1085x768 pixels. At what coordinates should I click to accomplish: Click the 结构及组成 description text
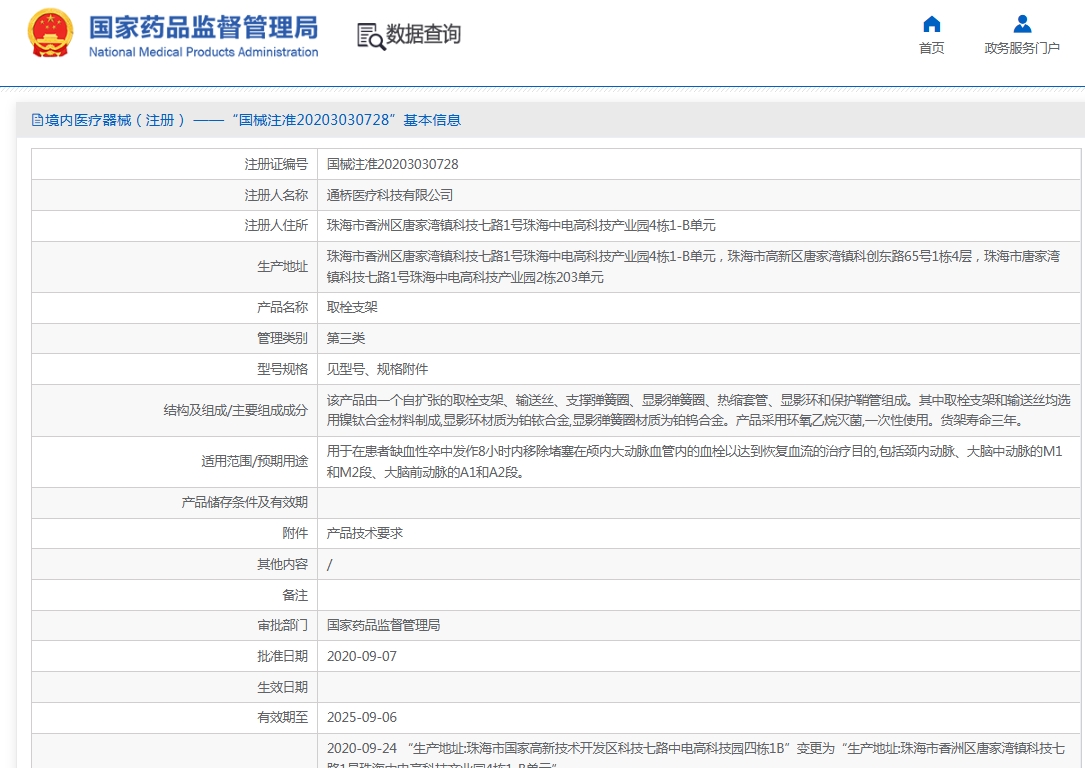pos(698,410)
